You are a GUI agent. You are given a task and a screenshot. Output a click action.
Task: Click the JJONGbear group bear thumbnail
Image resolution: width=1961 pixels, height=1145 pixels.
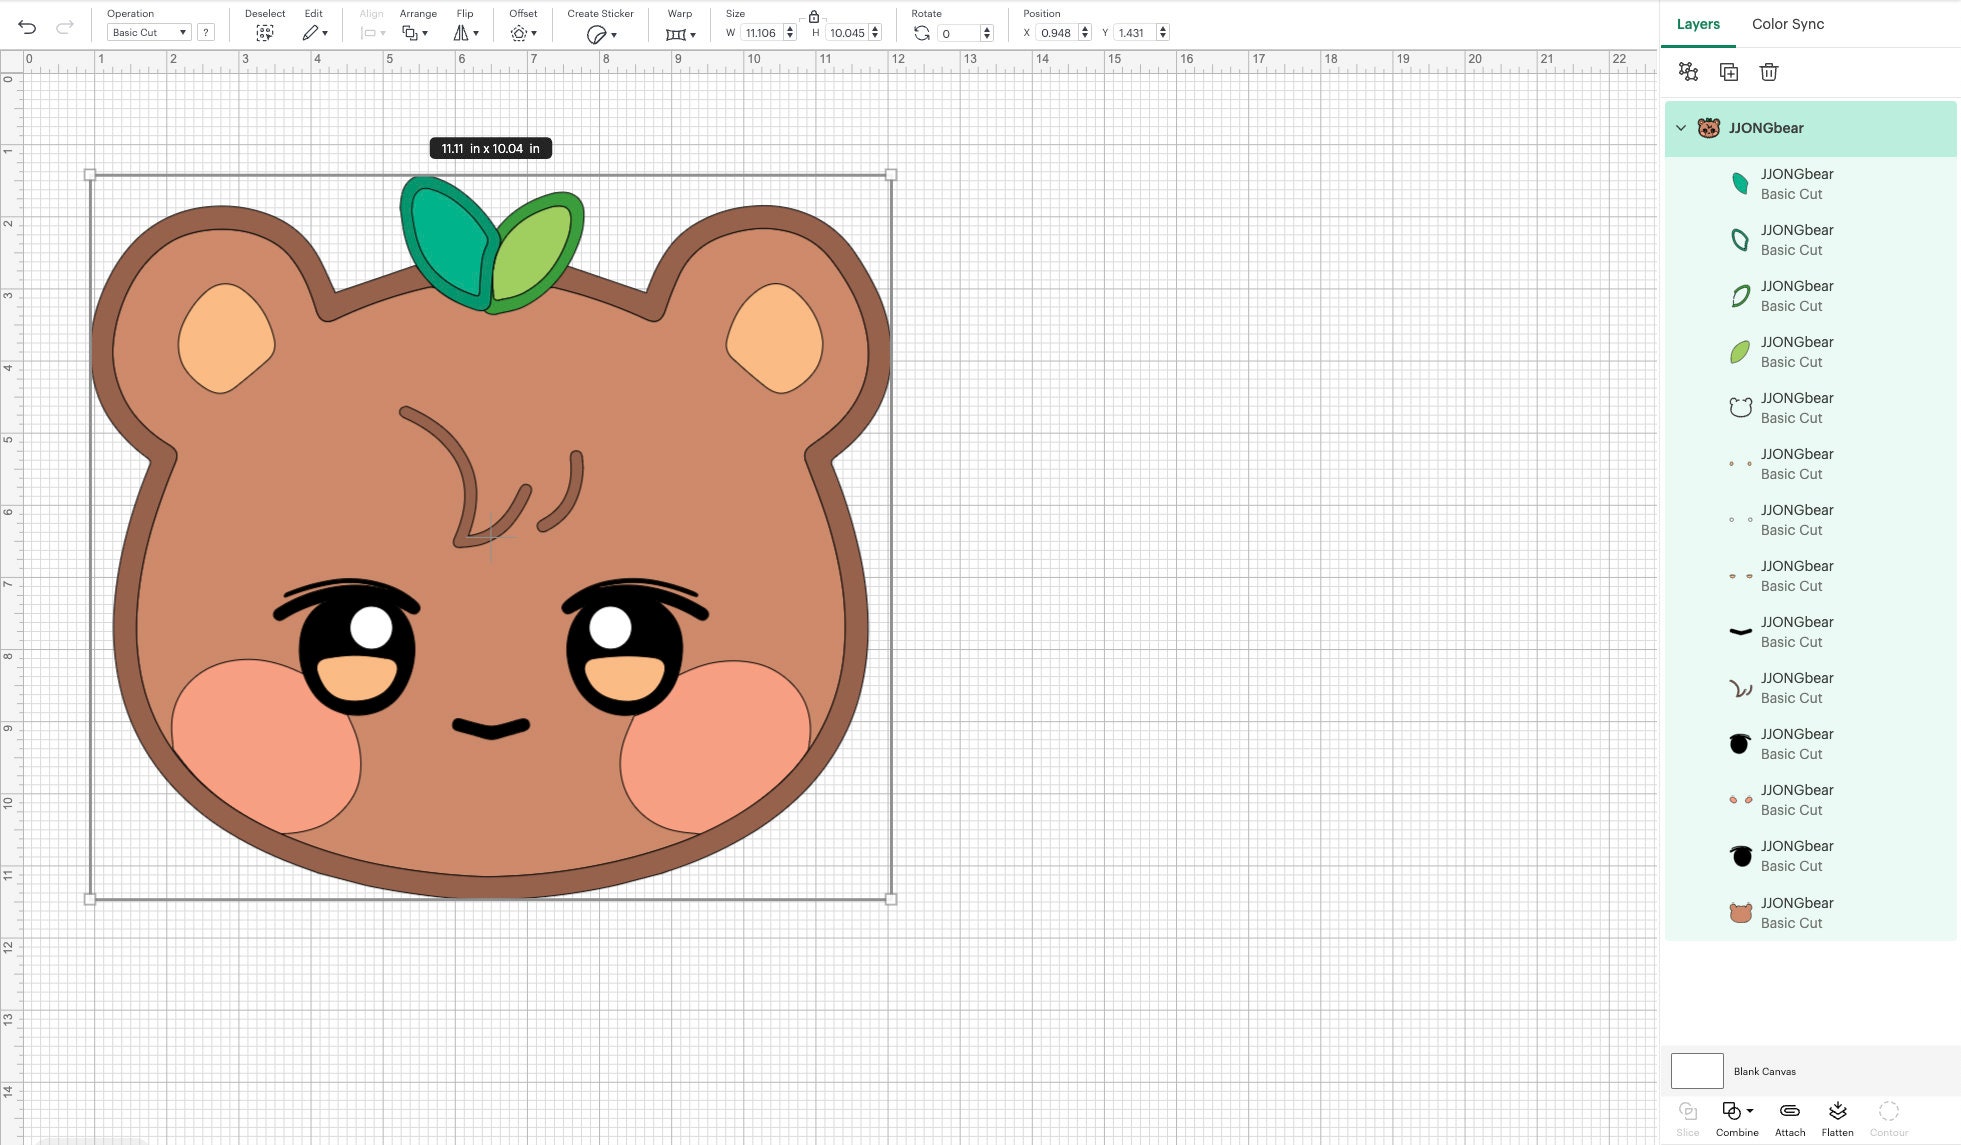coord(1709,128)
